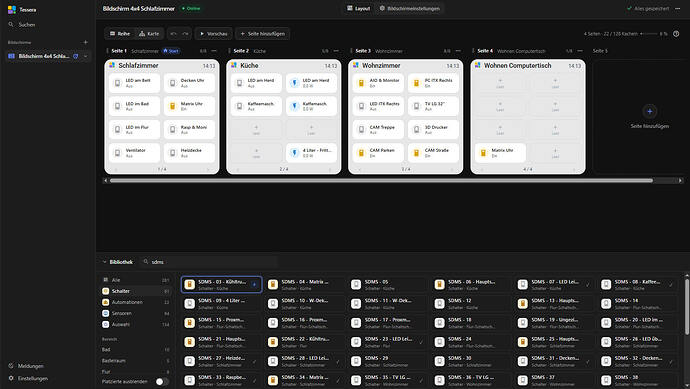The height and width of the screenshot is (389, 690).
Task: Select the Karte view tab
Action: [x=149, y=33]
